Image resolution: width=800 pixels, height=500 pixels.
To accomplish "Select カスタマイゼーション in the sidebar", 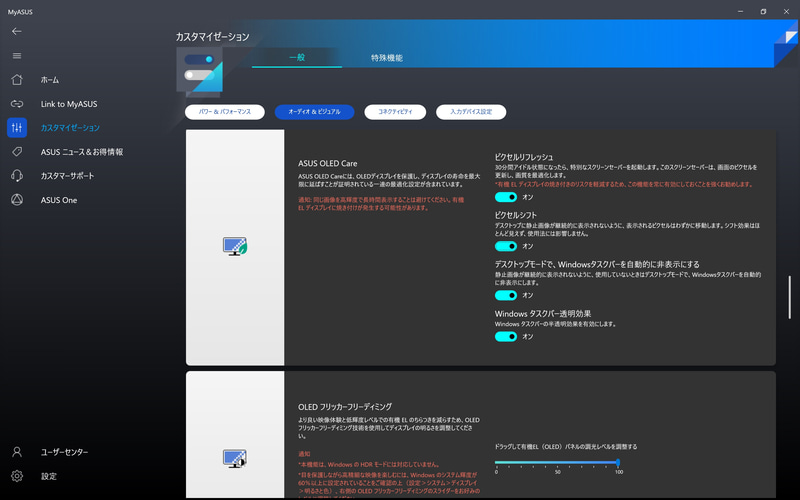I will 70,128.
